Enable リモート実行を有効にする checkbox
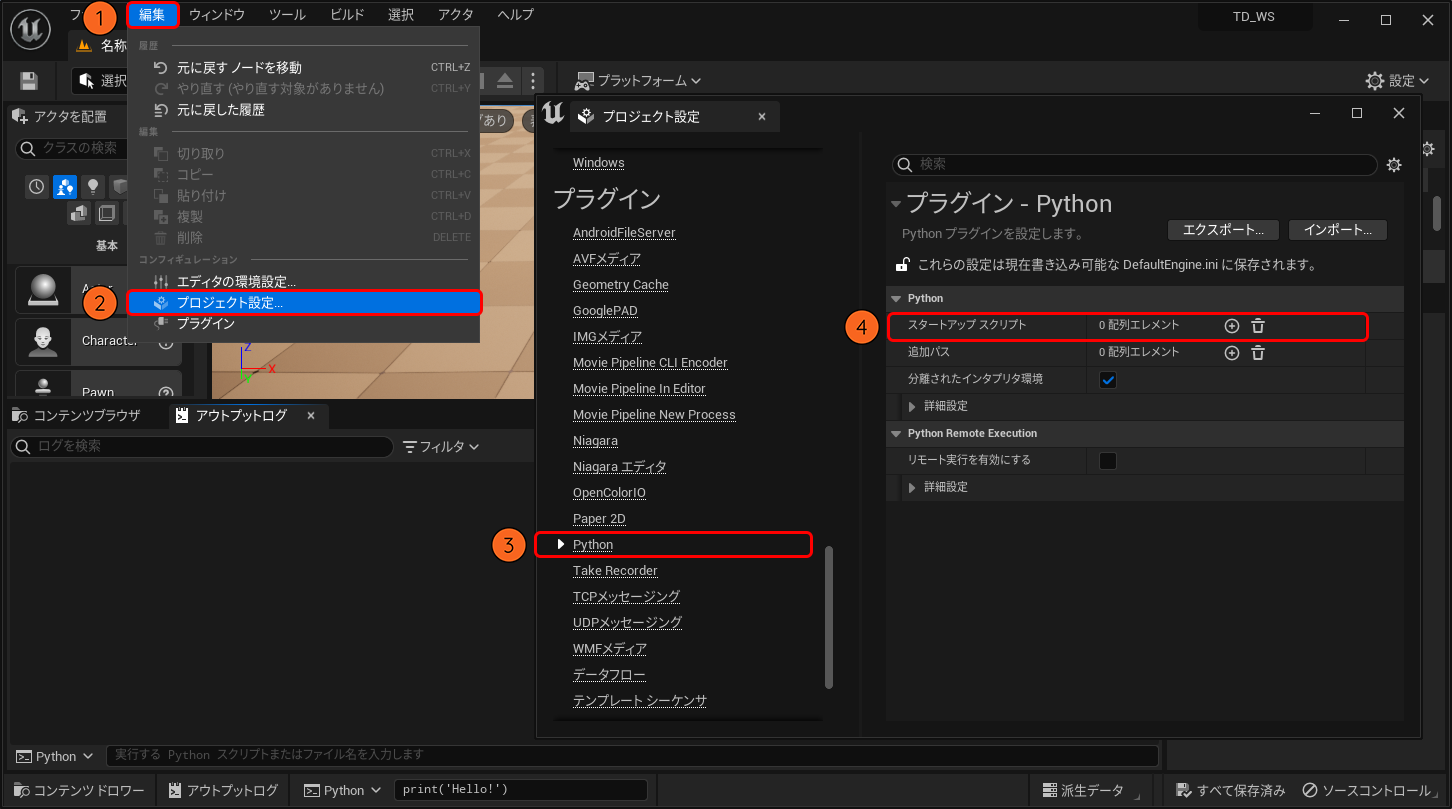 [x=1108, y=461]
